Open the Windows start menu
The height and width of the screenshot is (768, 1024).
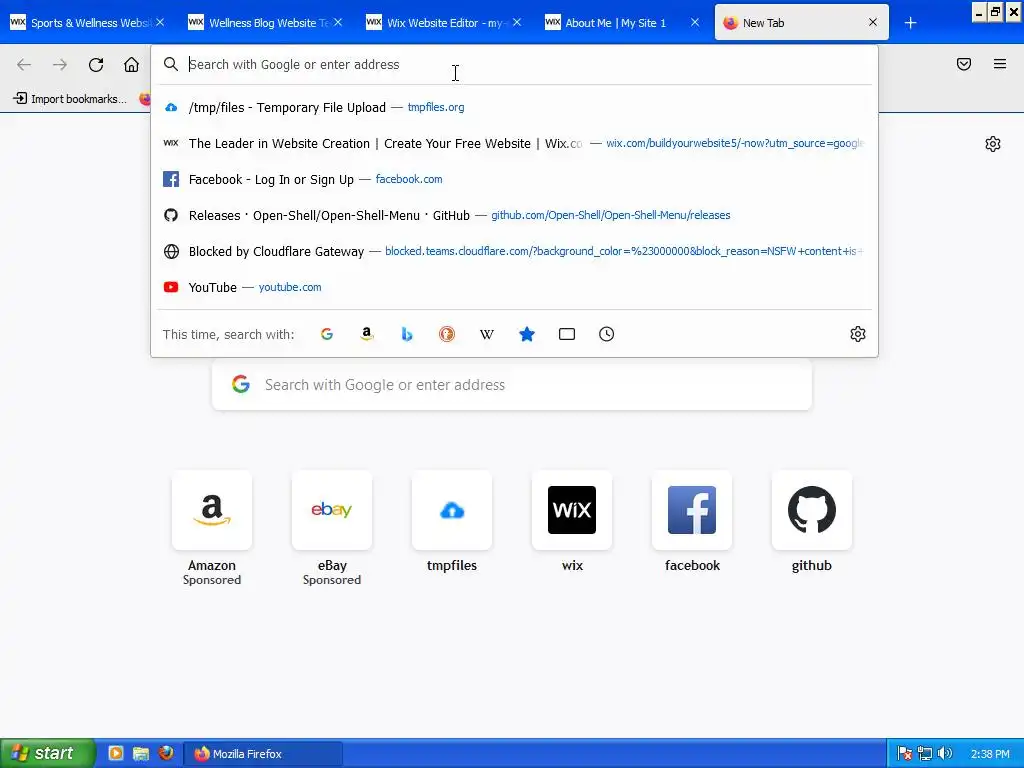[x=48, y=753]
